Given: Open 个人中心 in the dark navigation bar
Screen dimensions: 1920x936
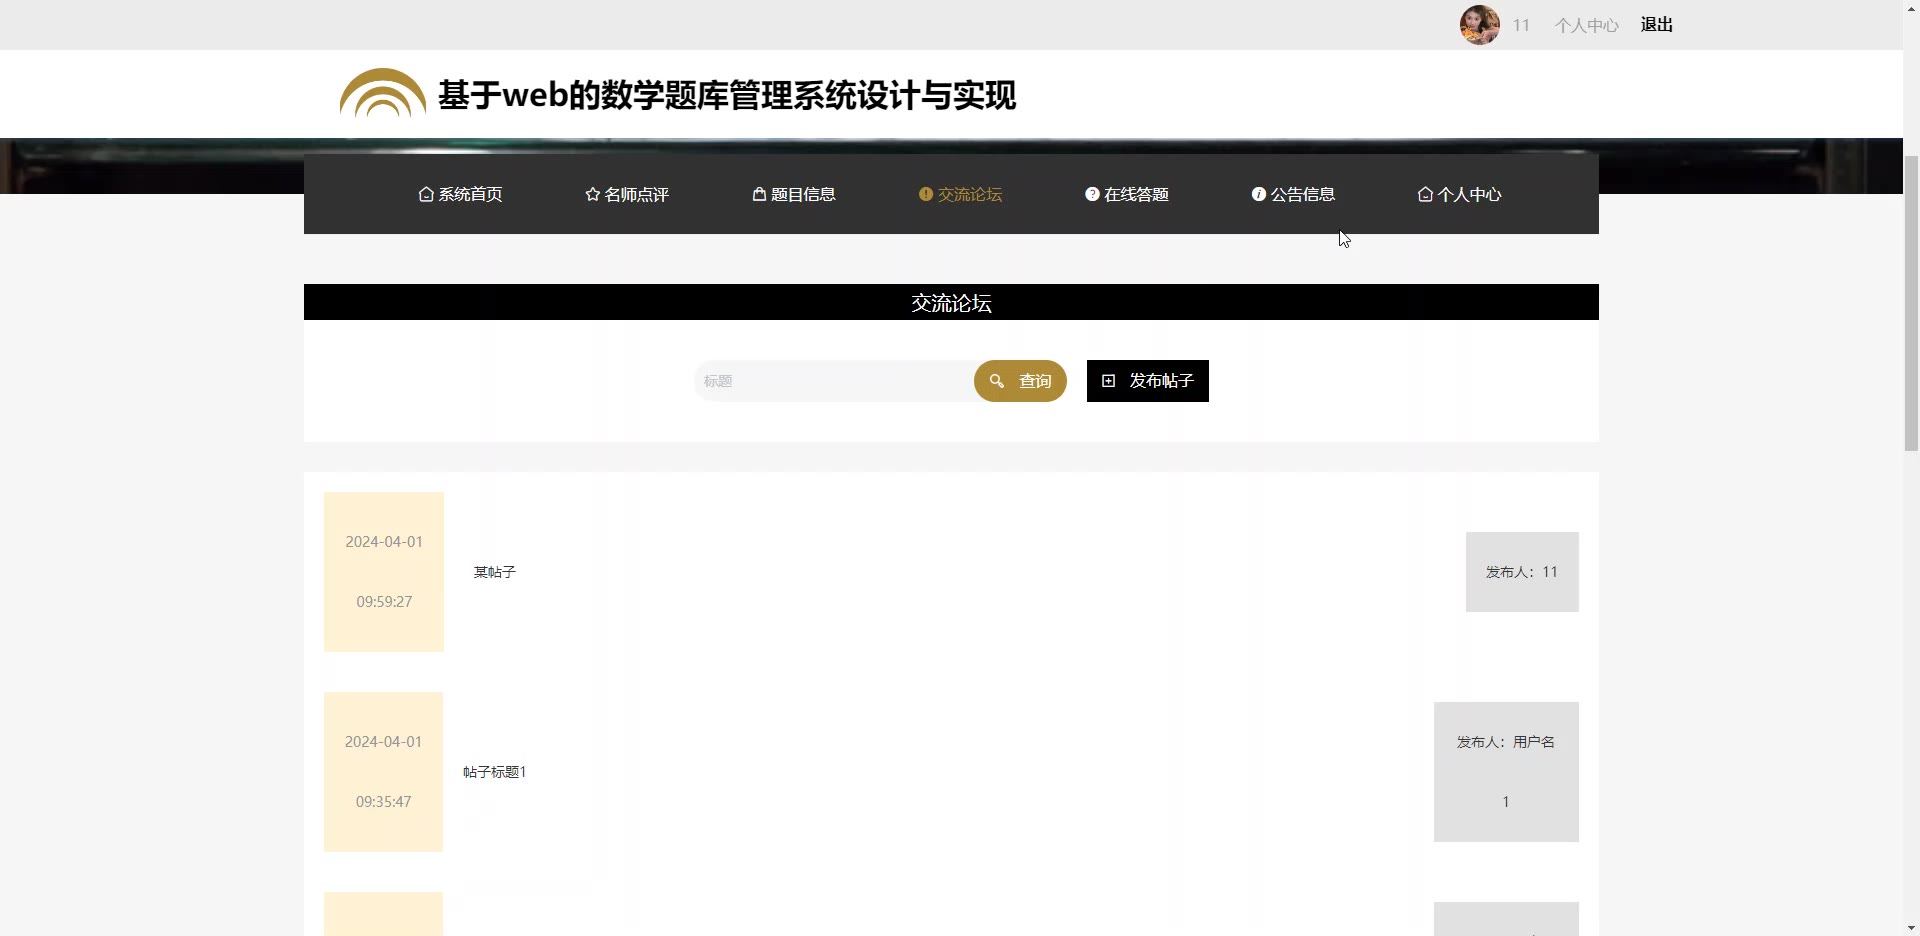Looking at the screenshot, I should (x=1460, y=194).
